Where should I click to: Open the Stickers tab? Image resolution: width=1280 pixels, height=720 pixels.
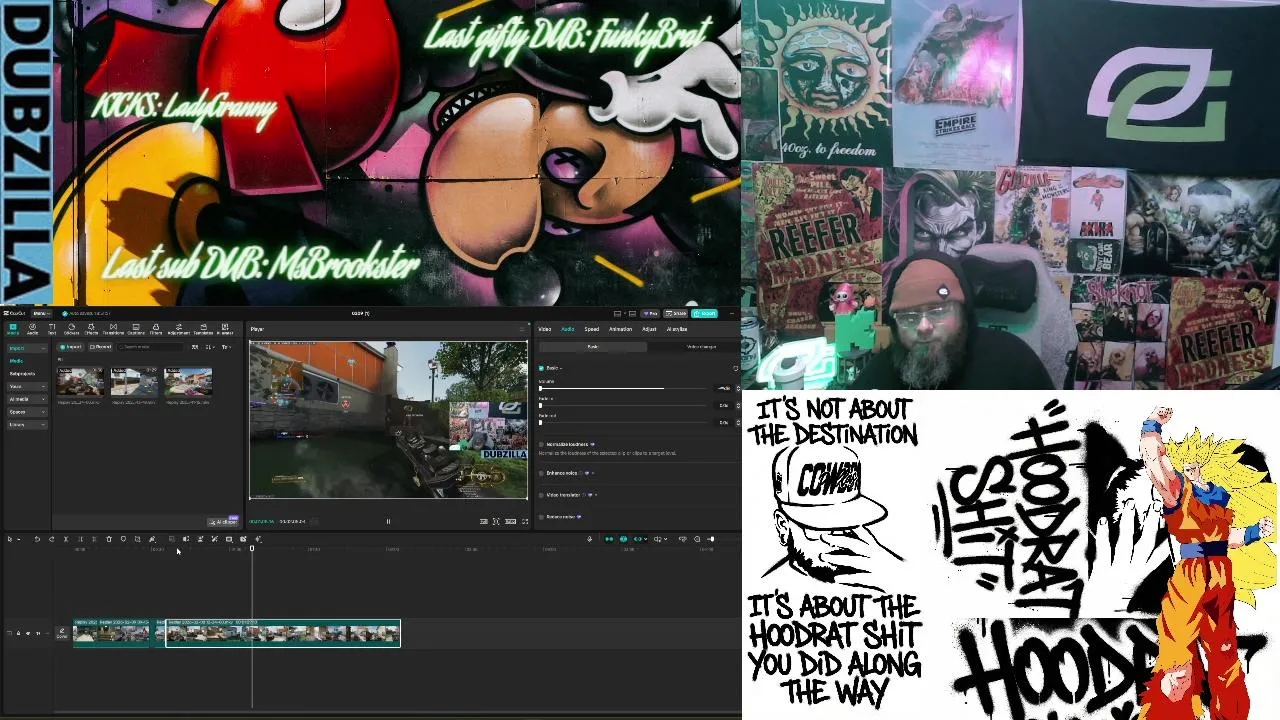(x=72, y=330)
